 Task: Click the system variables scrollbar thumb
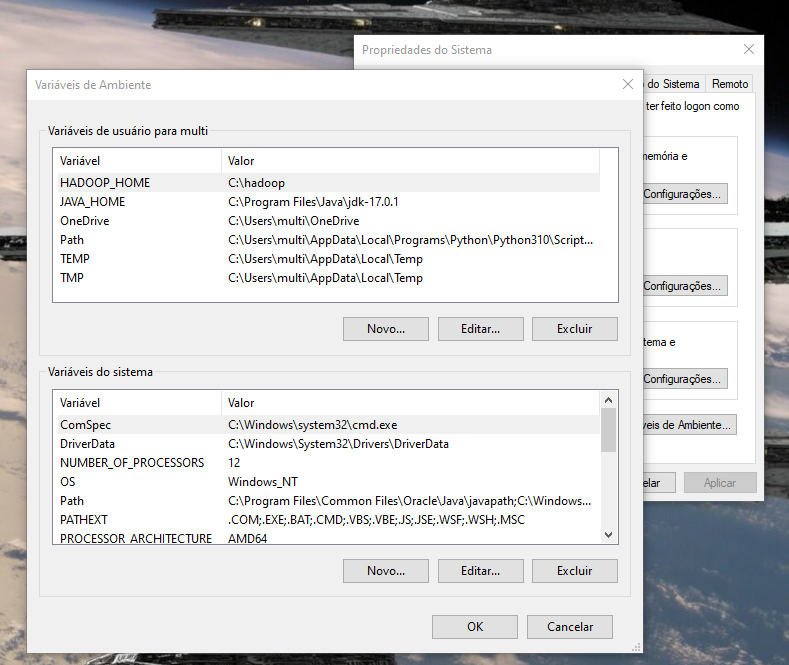[608, 430]
